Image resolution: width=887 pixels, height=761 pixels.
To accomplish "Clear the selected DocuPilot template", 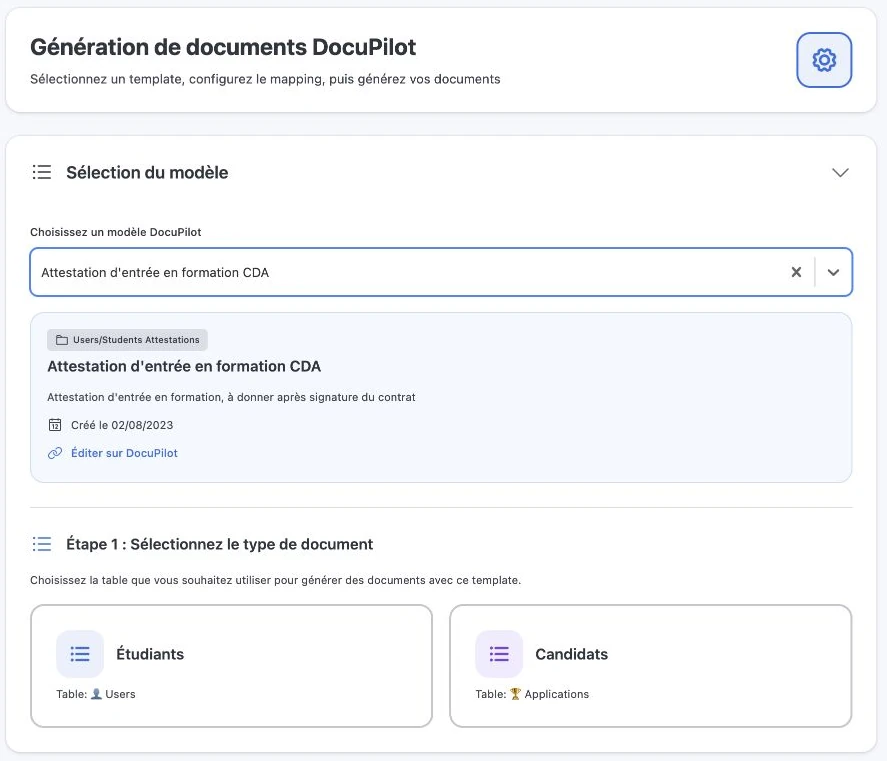I will 796,272.
